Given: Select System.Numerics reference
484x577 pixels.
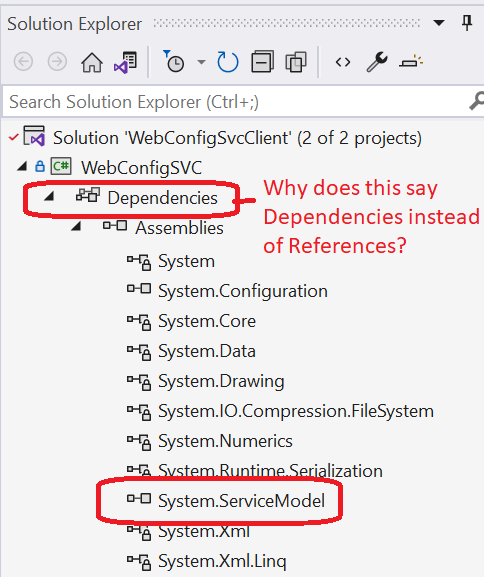Looking at the screenshot, I should pos(225,441).
